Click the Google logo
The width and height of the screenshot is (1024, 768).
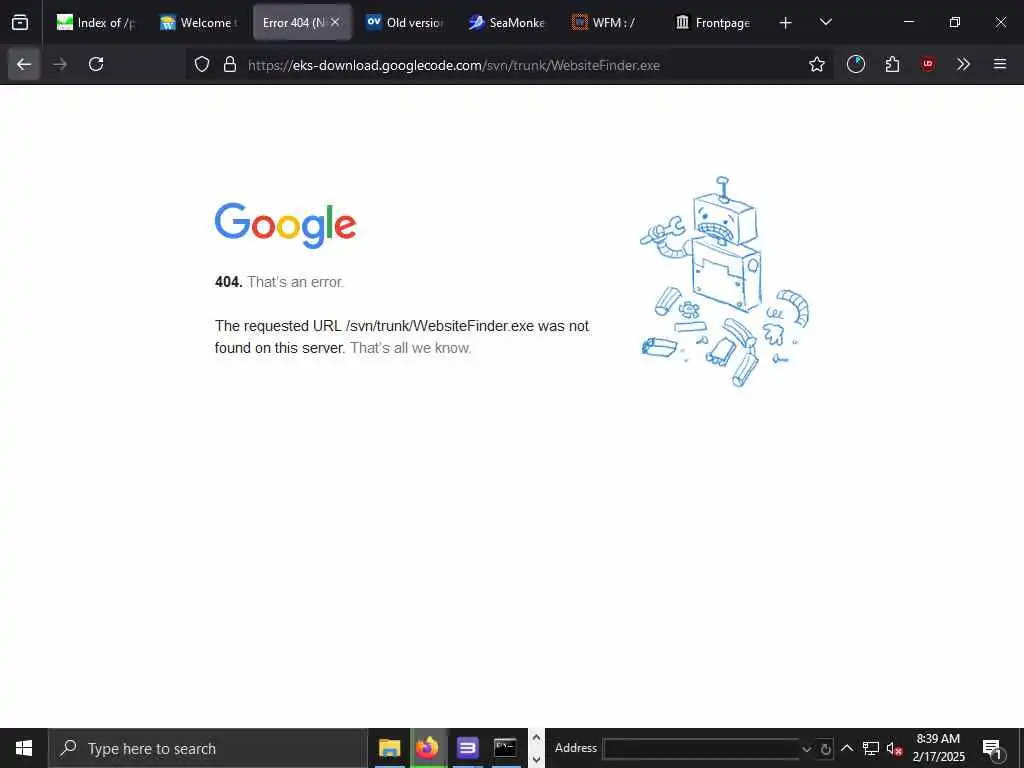click(285, 225)
